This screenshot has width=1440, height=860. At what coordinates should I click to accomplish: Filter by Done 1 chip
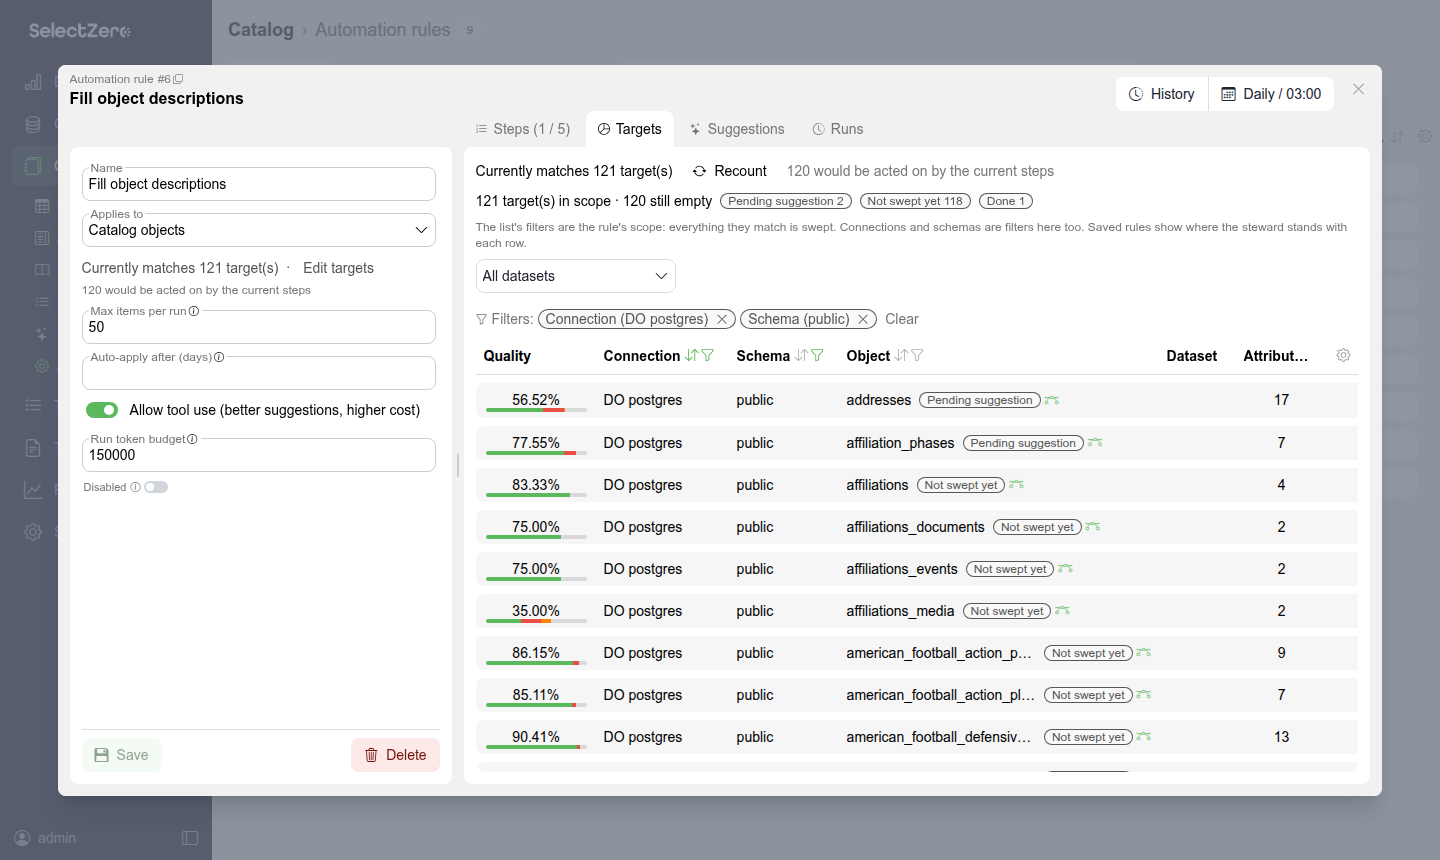[x=1006, y=201]
